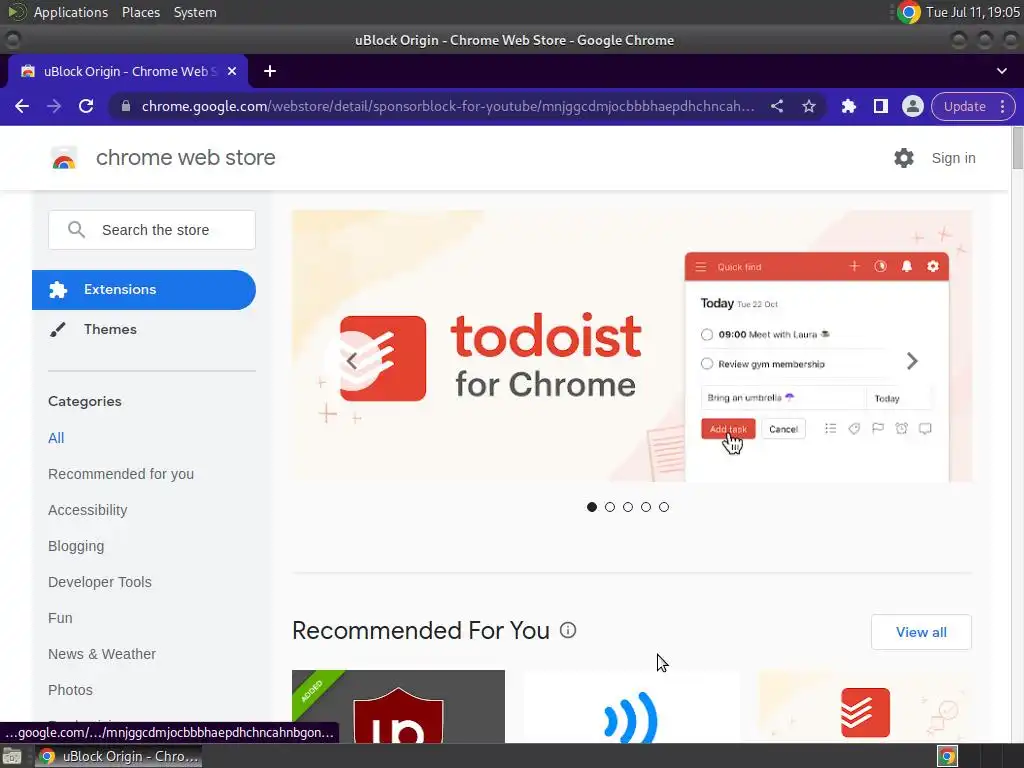Viewport: 1024px width, 768px height.
Task: Click the Search the store field
Action: tap(152, 230)
